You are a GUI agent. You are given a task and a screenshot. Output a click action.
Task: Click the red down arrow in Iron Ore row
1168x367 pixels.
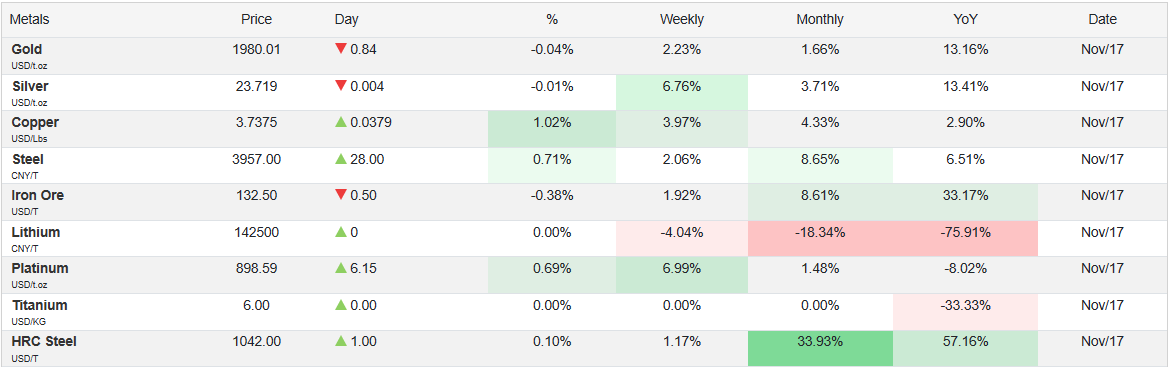pyautogui.click(x=340, y=196)
